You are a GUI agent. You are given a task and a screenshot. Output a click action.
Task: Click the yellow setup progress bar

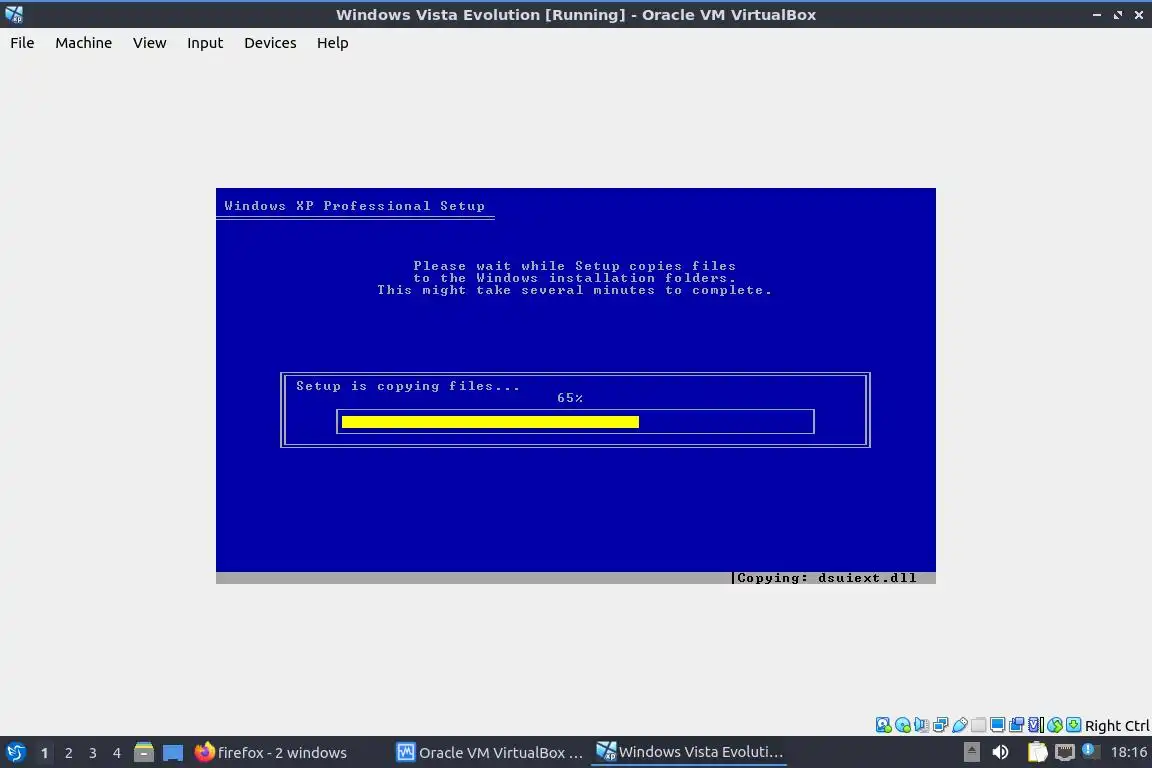coord(490,422)
